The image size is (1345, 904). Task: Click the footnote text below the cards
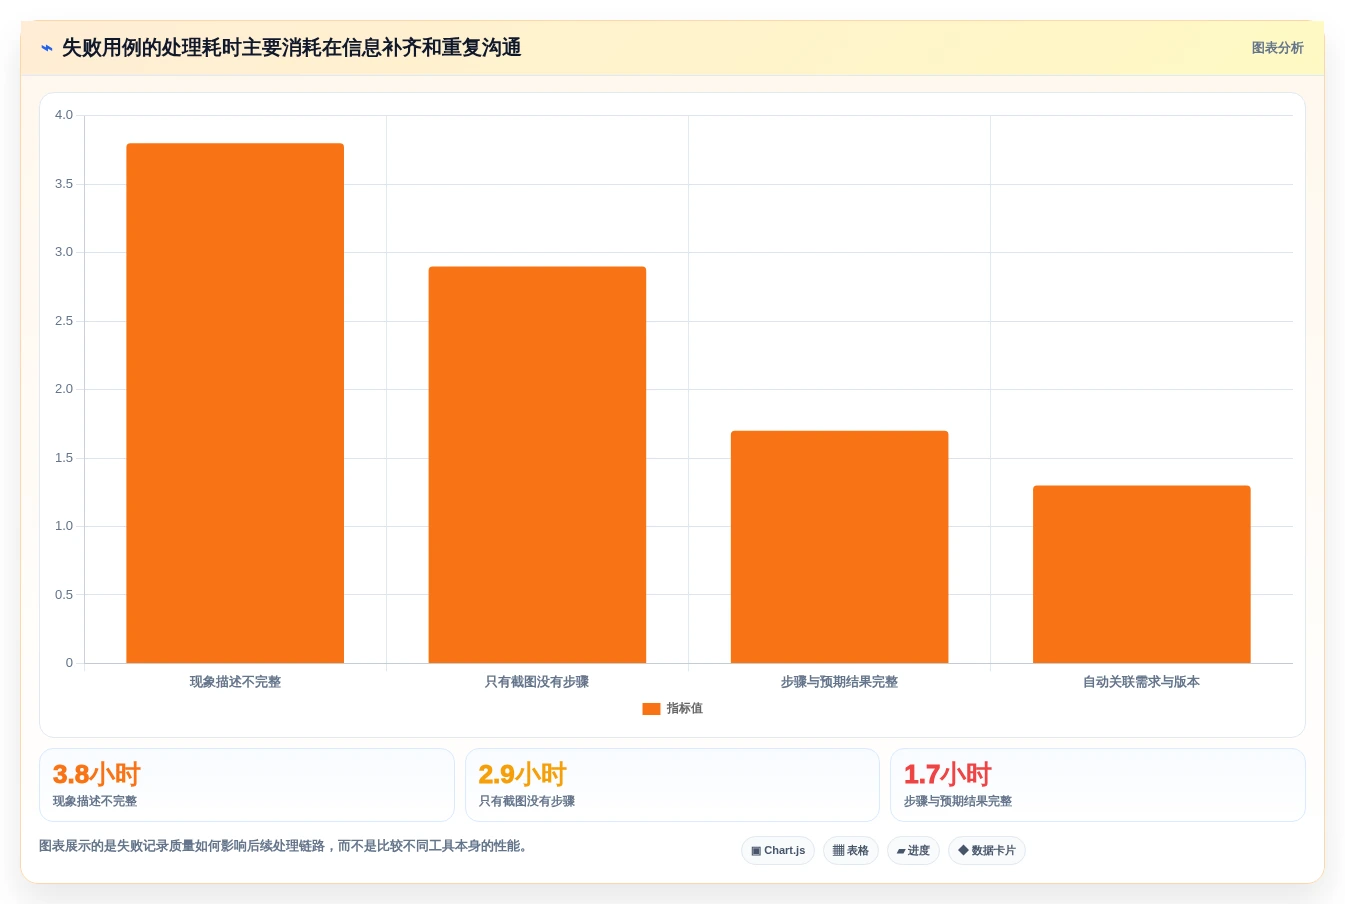tap(285, 846)
